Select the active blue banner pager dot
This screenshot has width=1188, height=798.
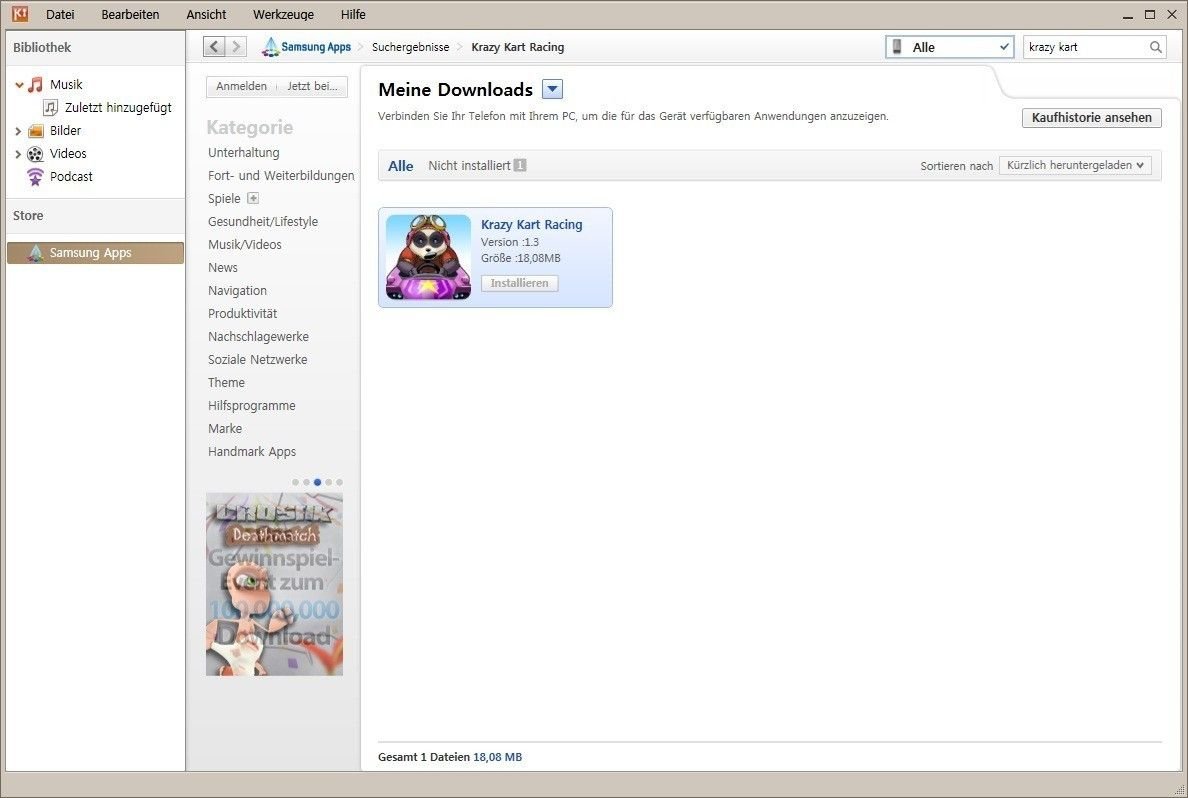(x=317, y=482)
